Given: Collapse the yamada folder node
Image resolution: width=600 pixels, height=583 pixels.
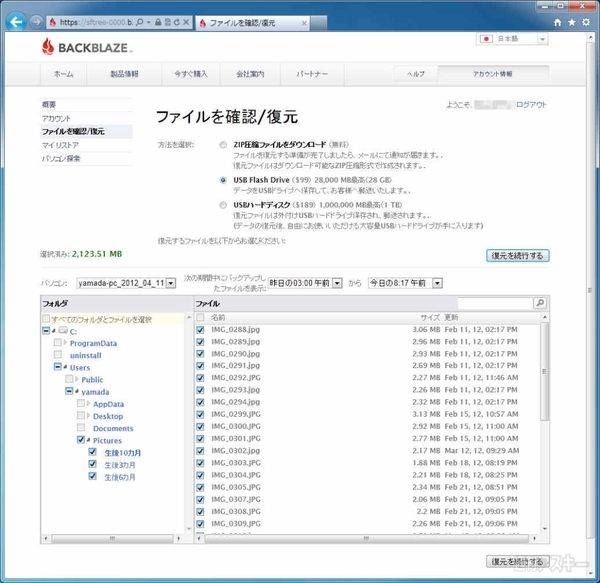Looking at the screenshot, I should coord(77,391).
